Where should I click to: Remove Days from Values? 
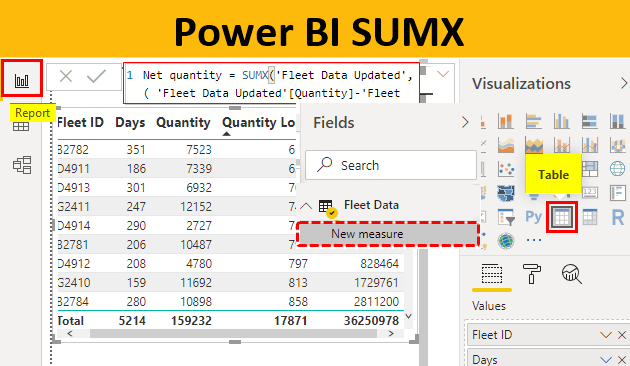click(622, 359)
